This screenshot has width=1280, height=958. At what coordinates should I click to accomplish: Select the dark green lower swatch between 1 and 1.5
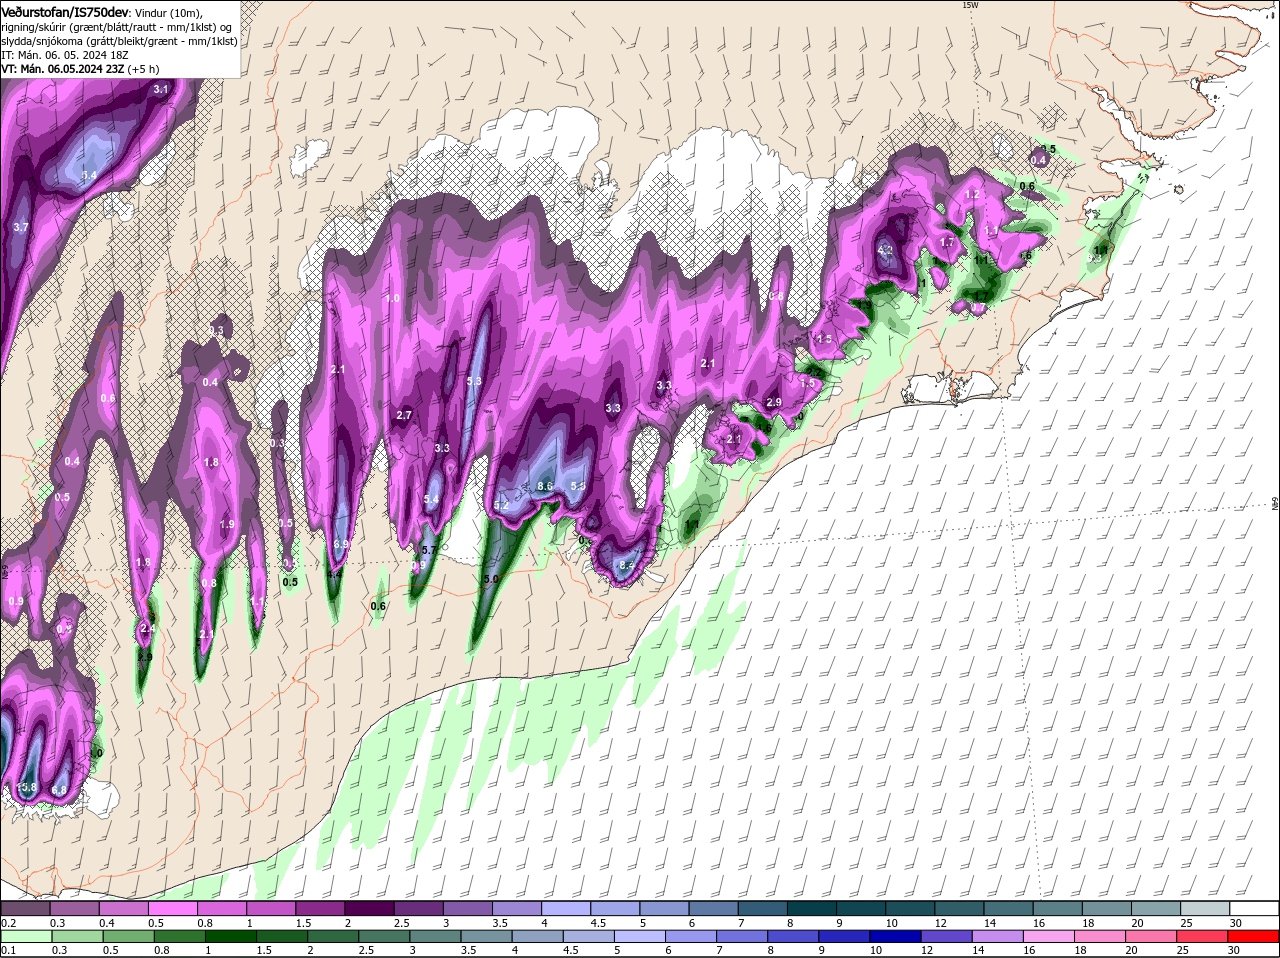pyautogui.click(x=230, y=937)
